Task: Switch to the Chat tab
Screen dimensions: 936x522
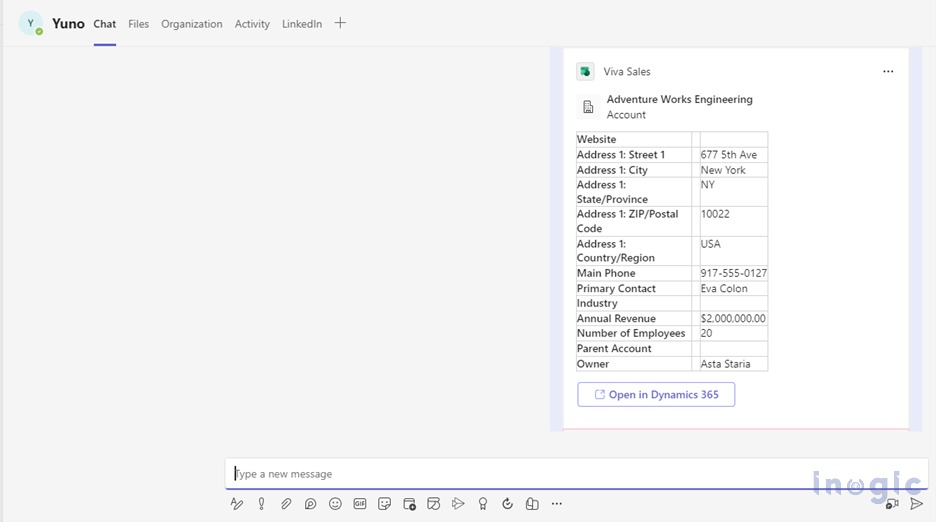Action: (104, 24)
